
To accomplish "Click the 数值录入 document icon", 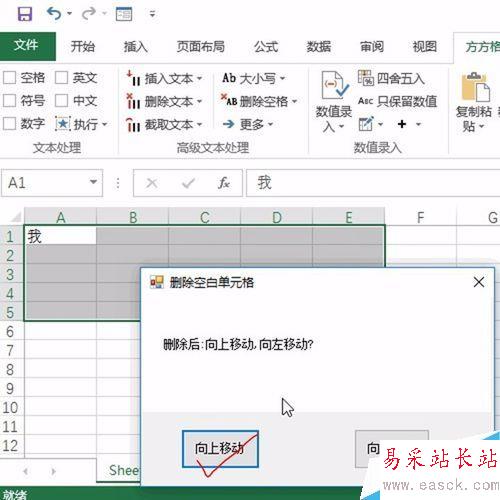I will pos(335,85).
